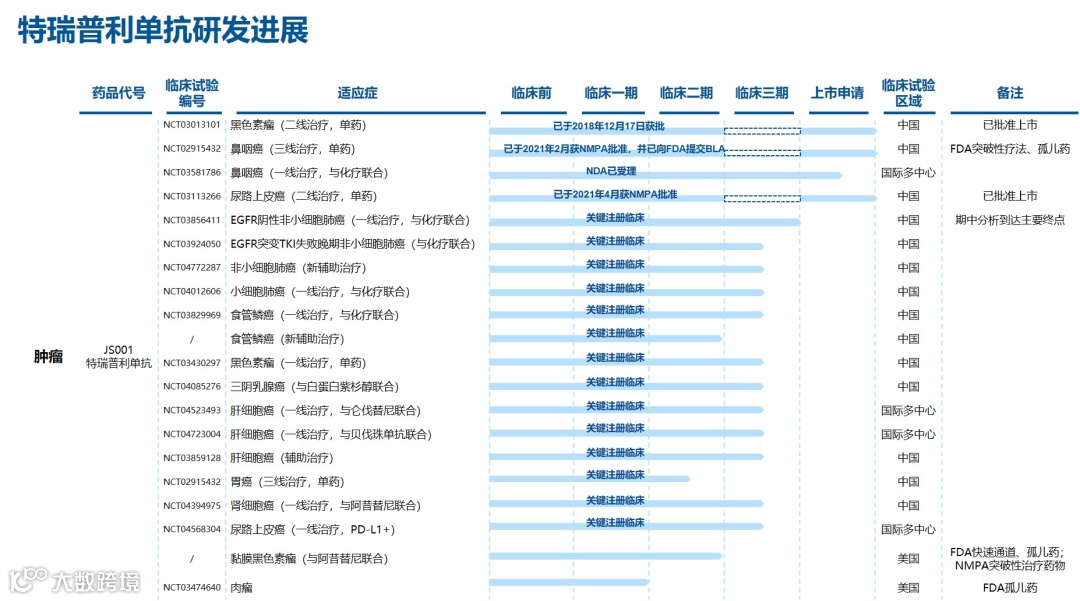Select 肝细胞癌 combined with 贝伐珠单抗 indication

[x=331, y=434]
